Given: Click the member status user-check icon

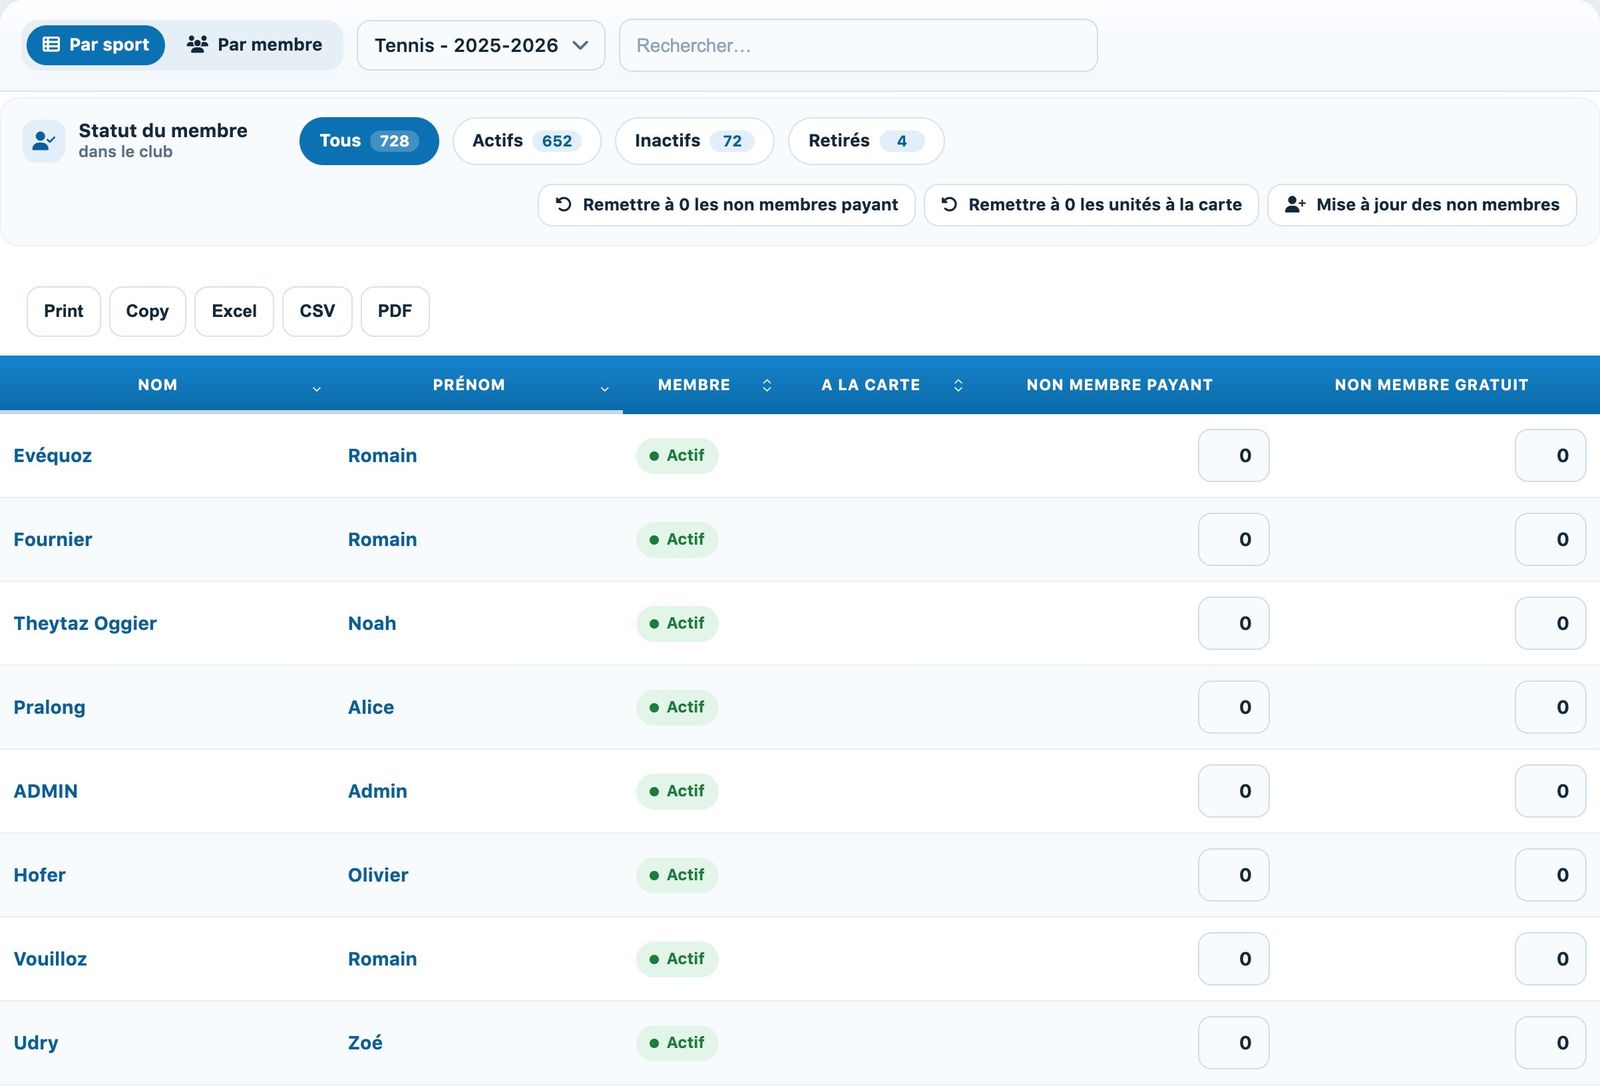Looking at the screenshot, I should [x=44, y=141].
